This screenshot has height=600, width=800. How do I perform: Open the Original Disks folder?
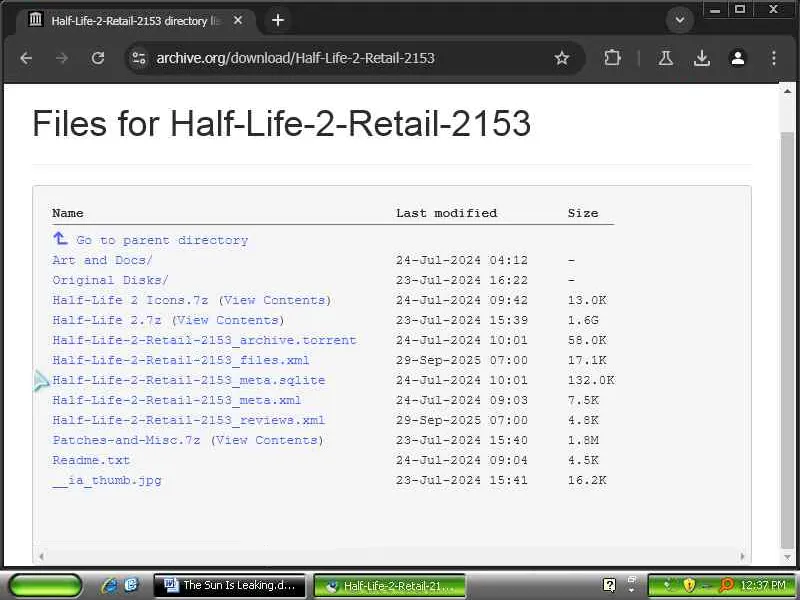click(110, 280)
